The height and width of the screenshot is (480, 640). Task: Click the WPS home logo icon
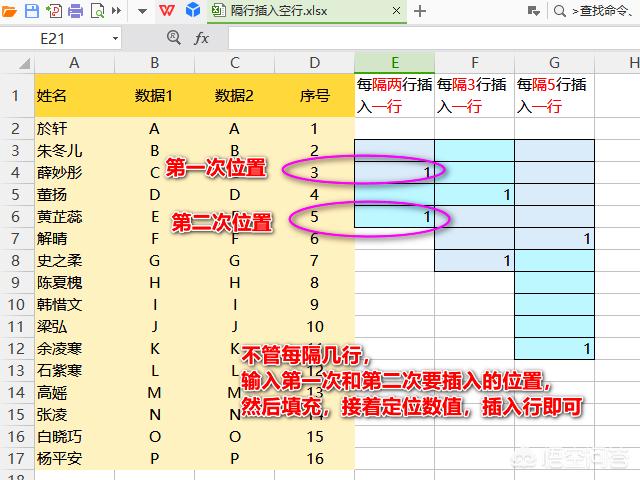click(167, 11)
